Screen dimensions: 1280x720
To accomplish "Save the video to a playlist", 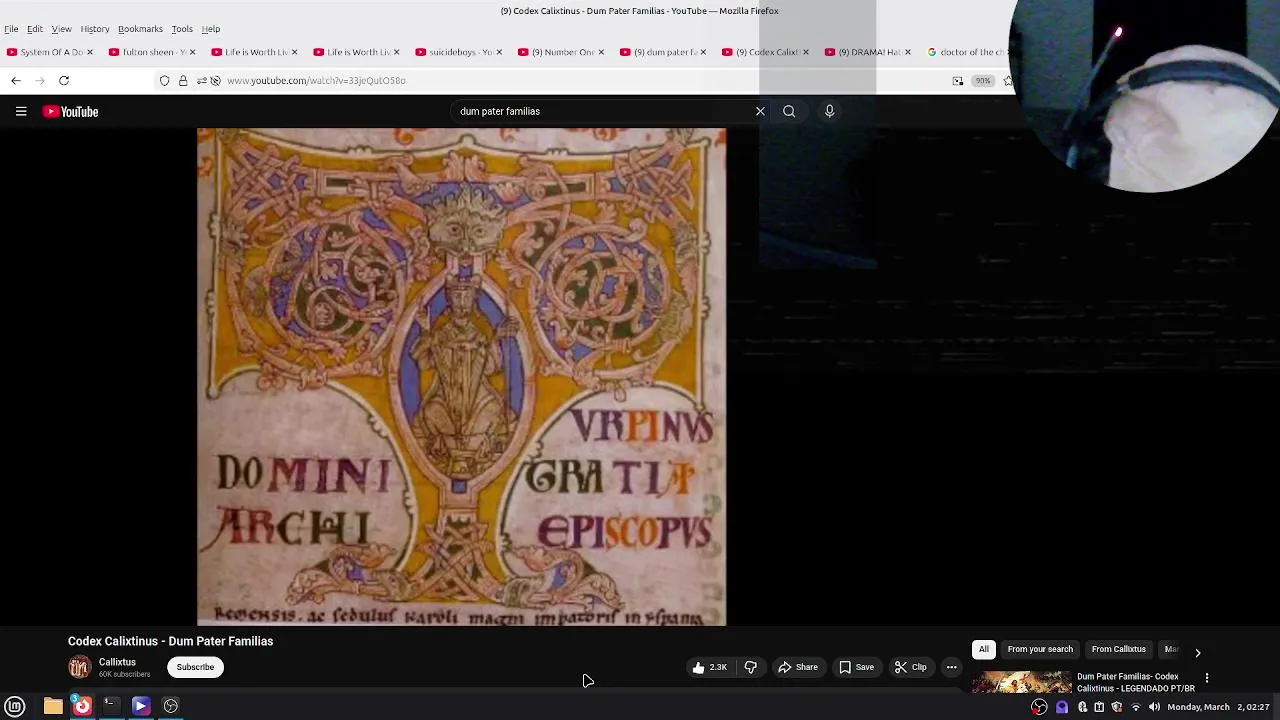I will tap(856, 667).
